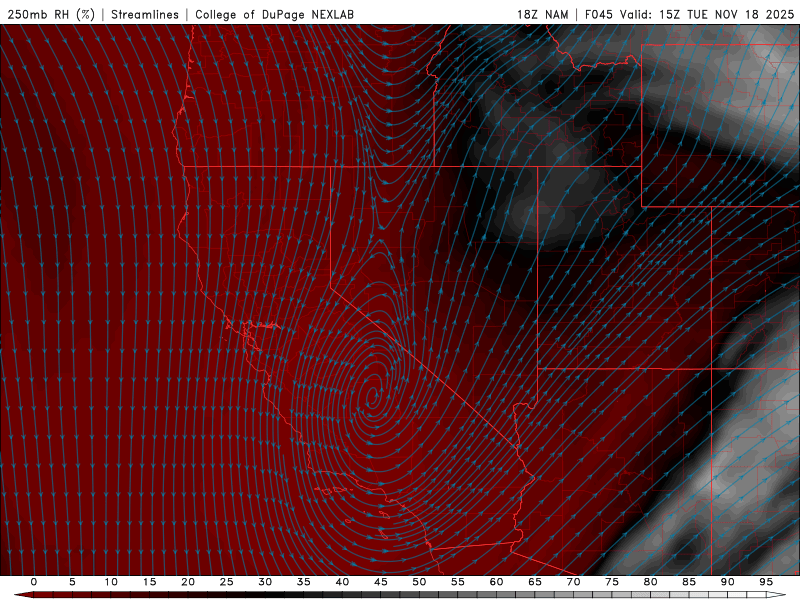Click the colorbar label "50"
This screenshot has width=800, height=600.
[x=419, y=582]
